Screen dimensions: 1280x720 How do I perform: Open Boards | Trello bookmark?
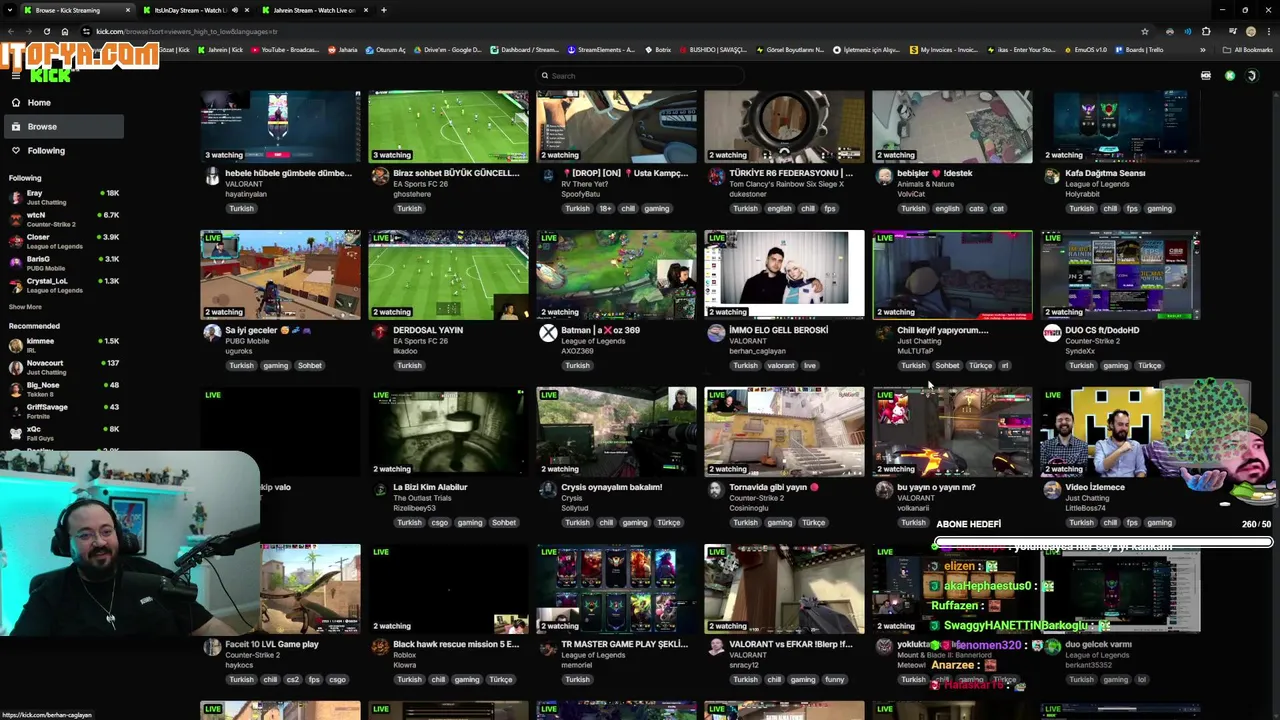click(1138, 49)
